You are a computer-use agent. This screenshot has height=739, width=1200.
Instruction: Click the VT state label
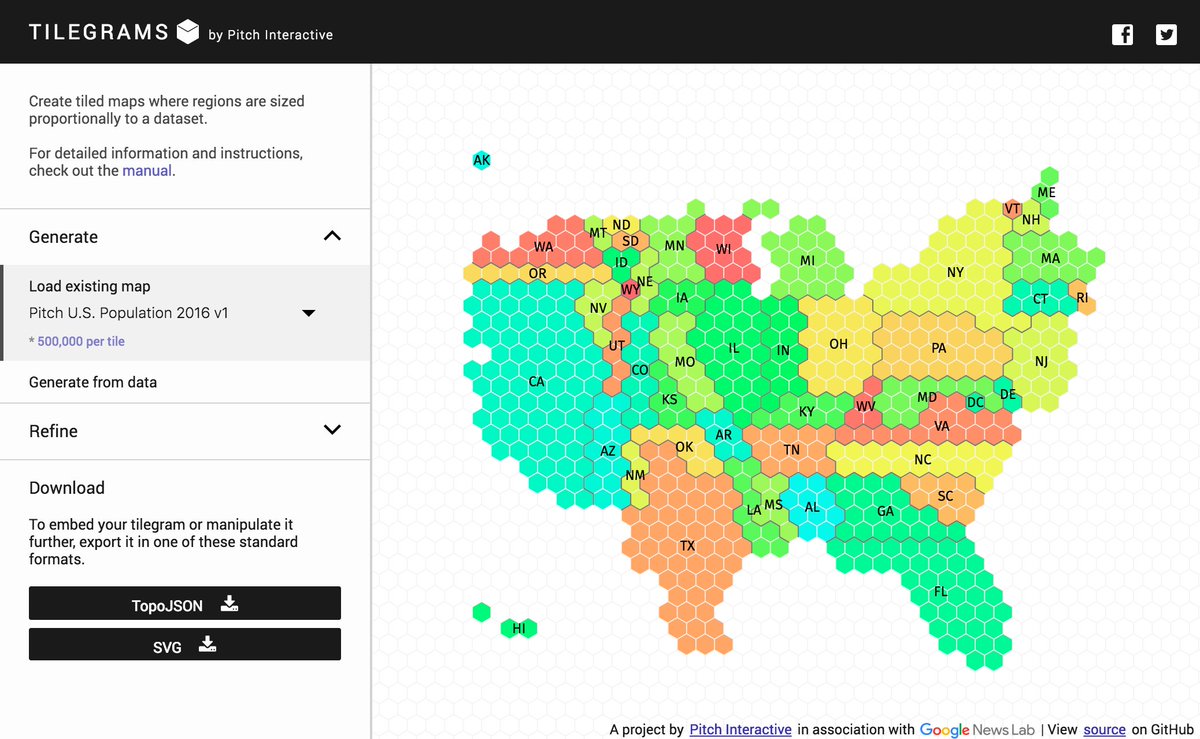point(1012,209)
